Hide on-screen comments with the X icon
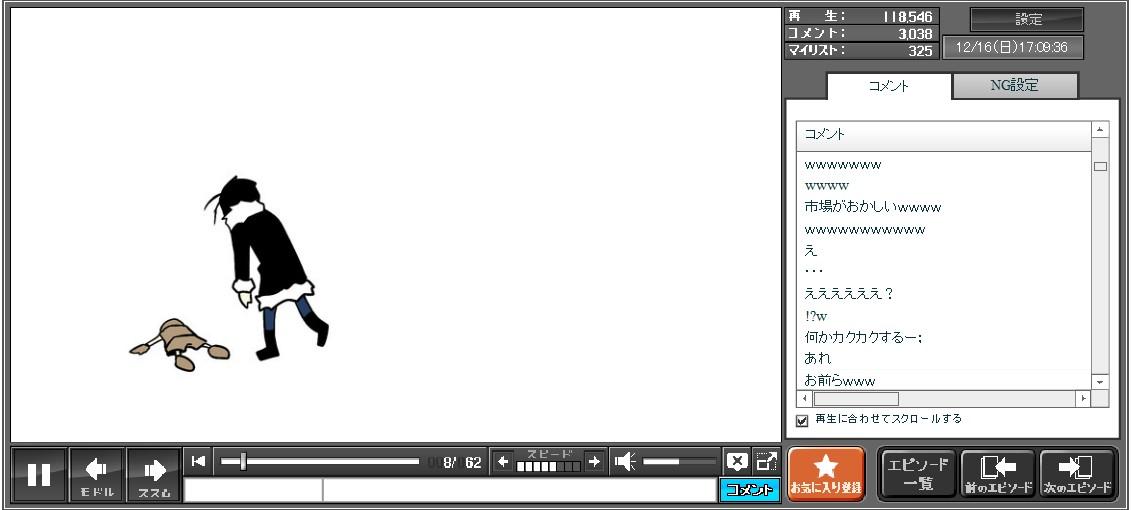Image resolution: width=1131 pixels, height=510 pixels. 737,461
